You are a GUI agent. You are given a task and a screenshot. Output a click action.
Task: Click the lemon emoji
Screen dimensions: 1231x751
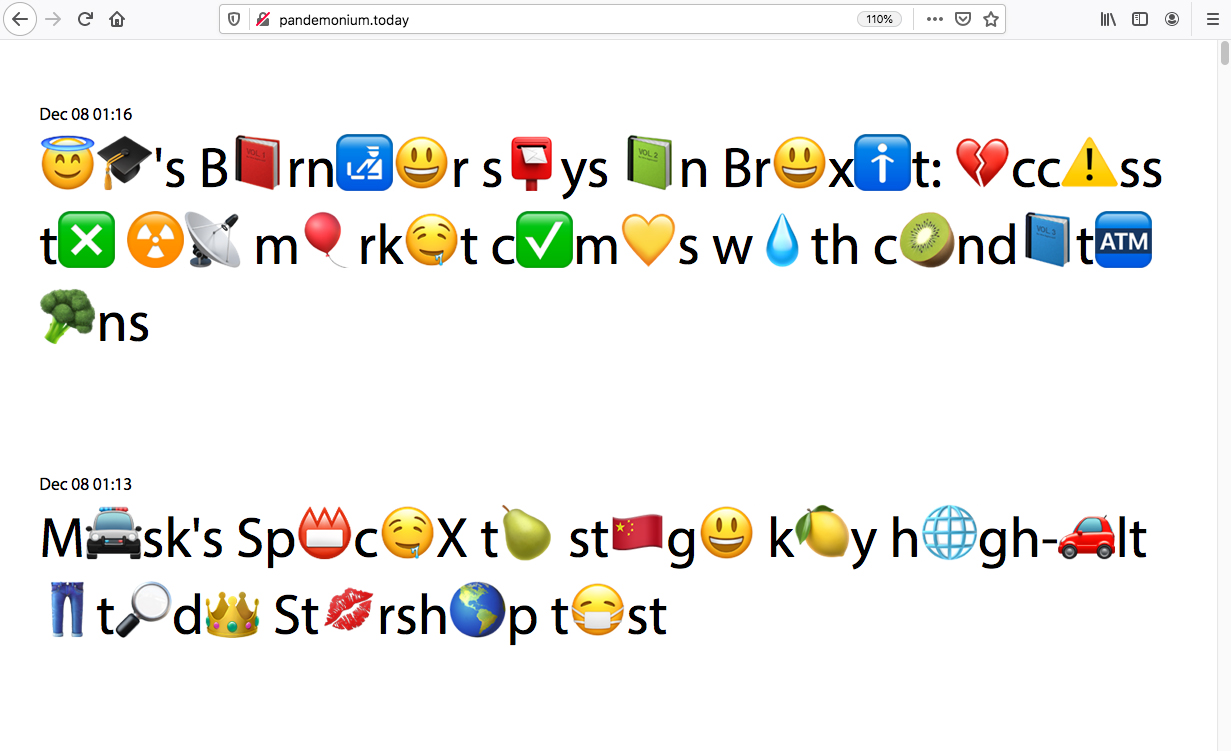822,534
